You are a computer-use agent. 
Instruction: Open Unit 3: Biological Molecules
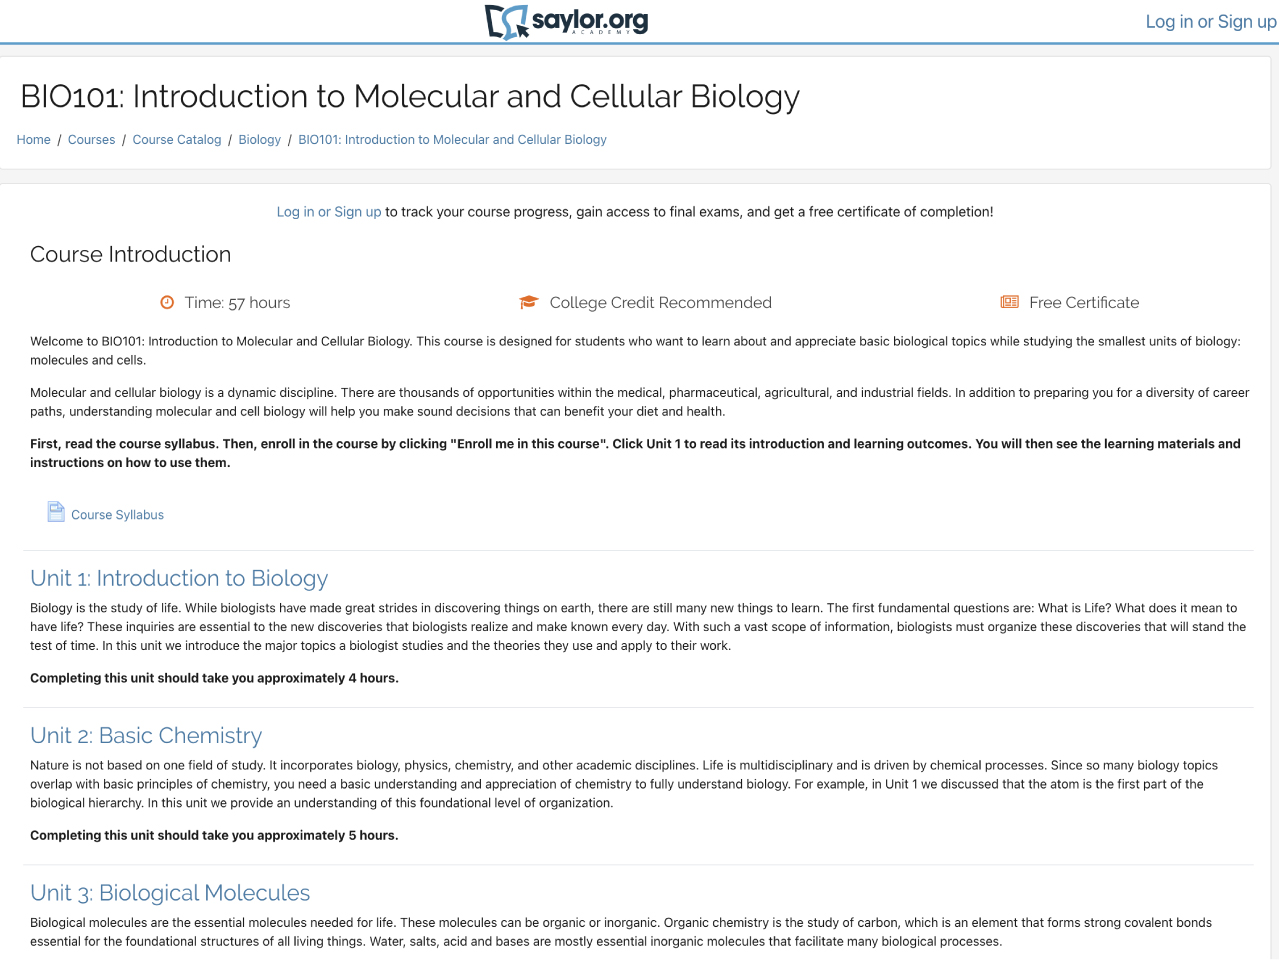170,892
